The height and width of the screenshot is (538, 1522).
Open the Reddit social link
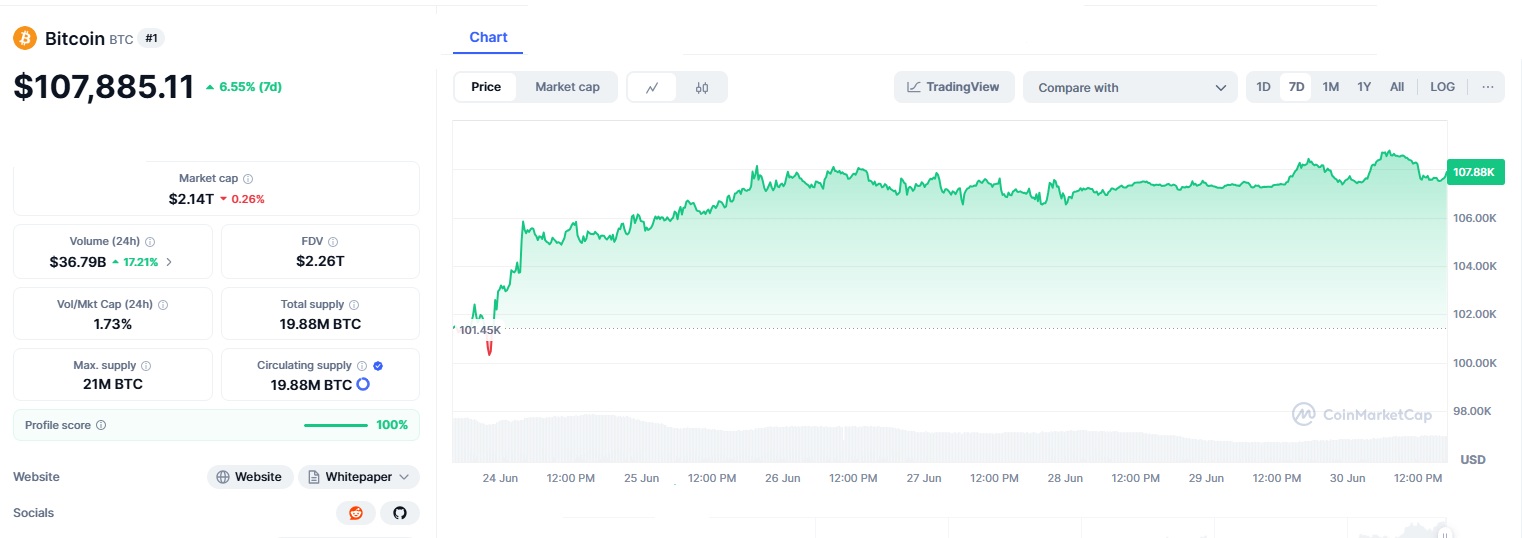click(356, 513)
